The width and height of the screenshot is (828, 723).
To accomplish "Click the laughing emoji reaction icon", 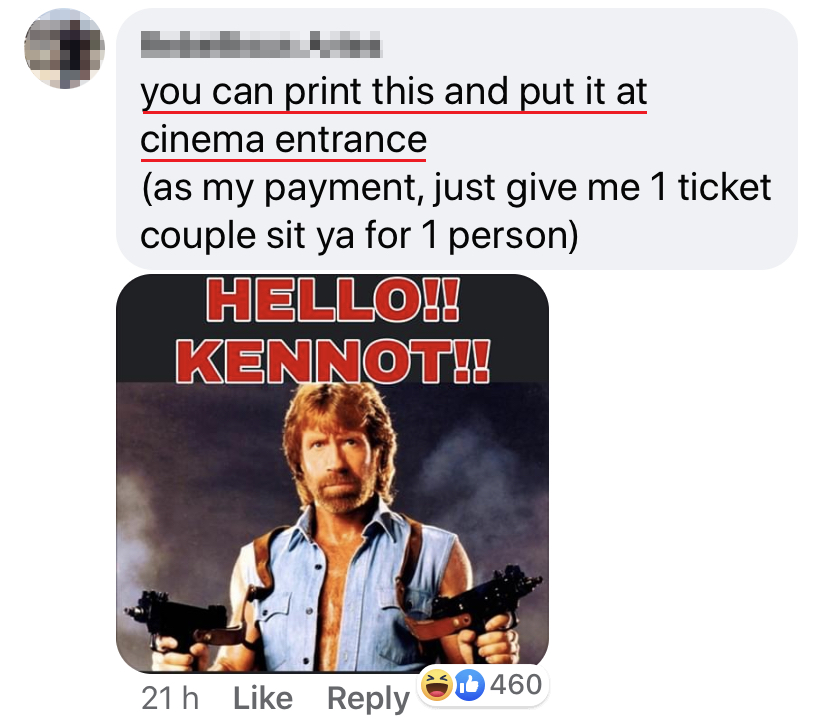I will pos(437,685).
